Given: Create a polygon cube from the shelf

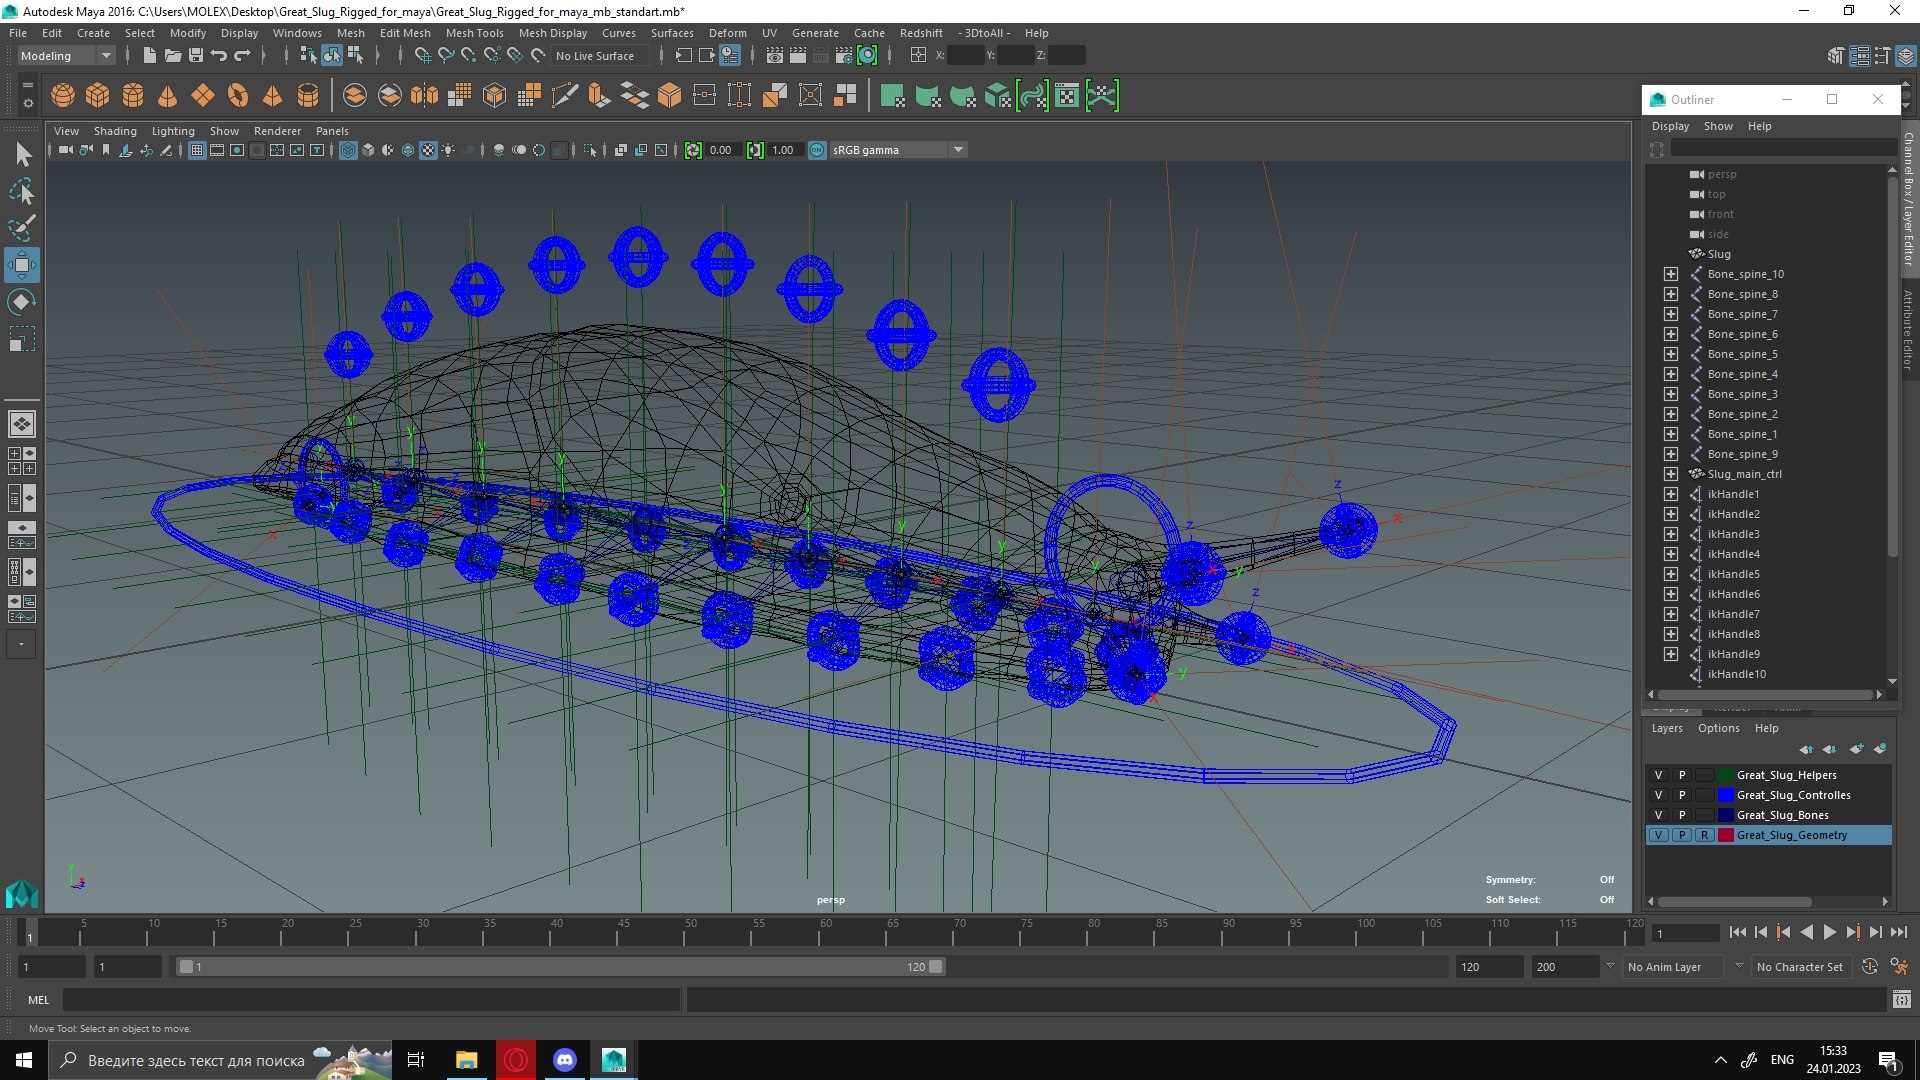Looking at the screenshot, I should [x=98, y=95].
